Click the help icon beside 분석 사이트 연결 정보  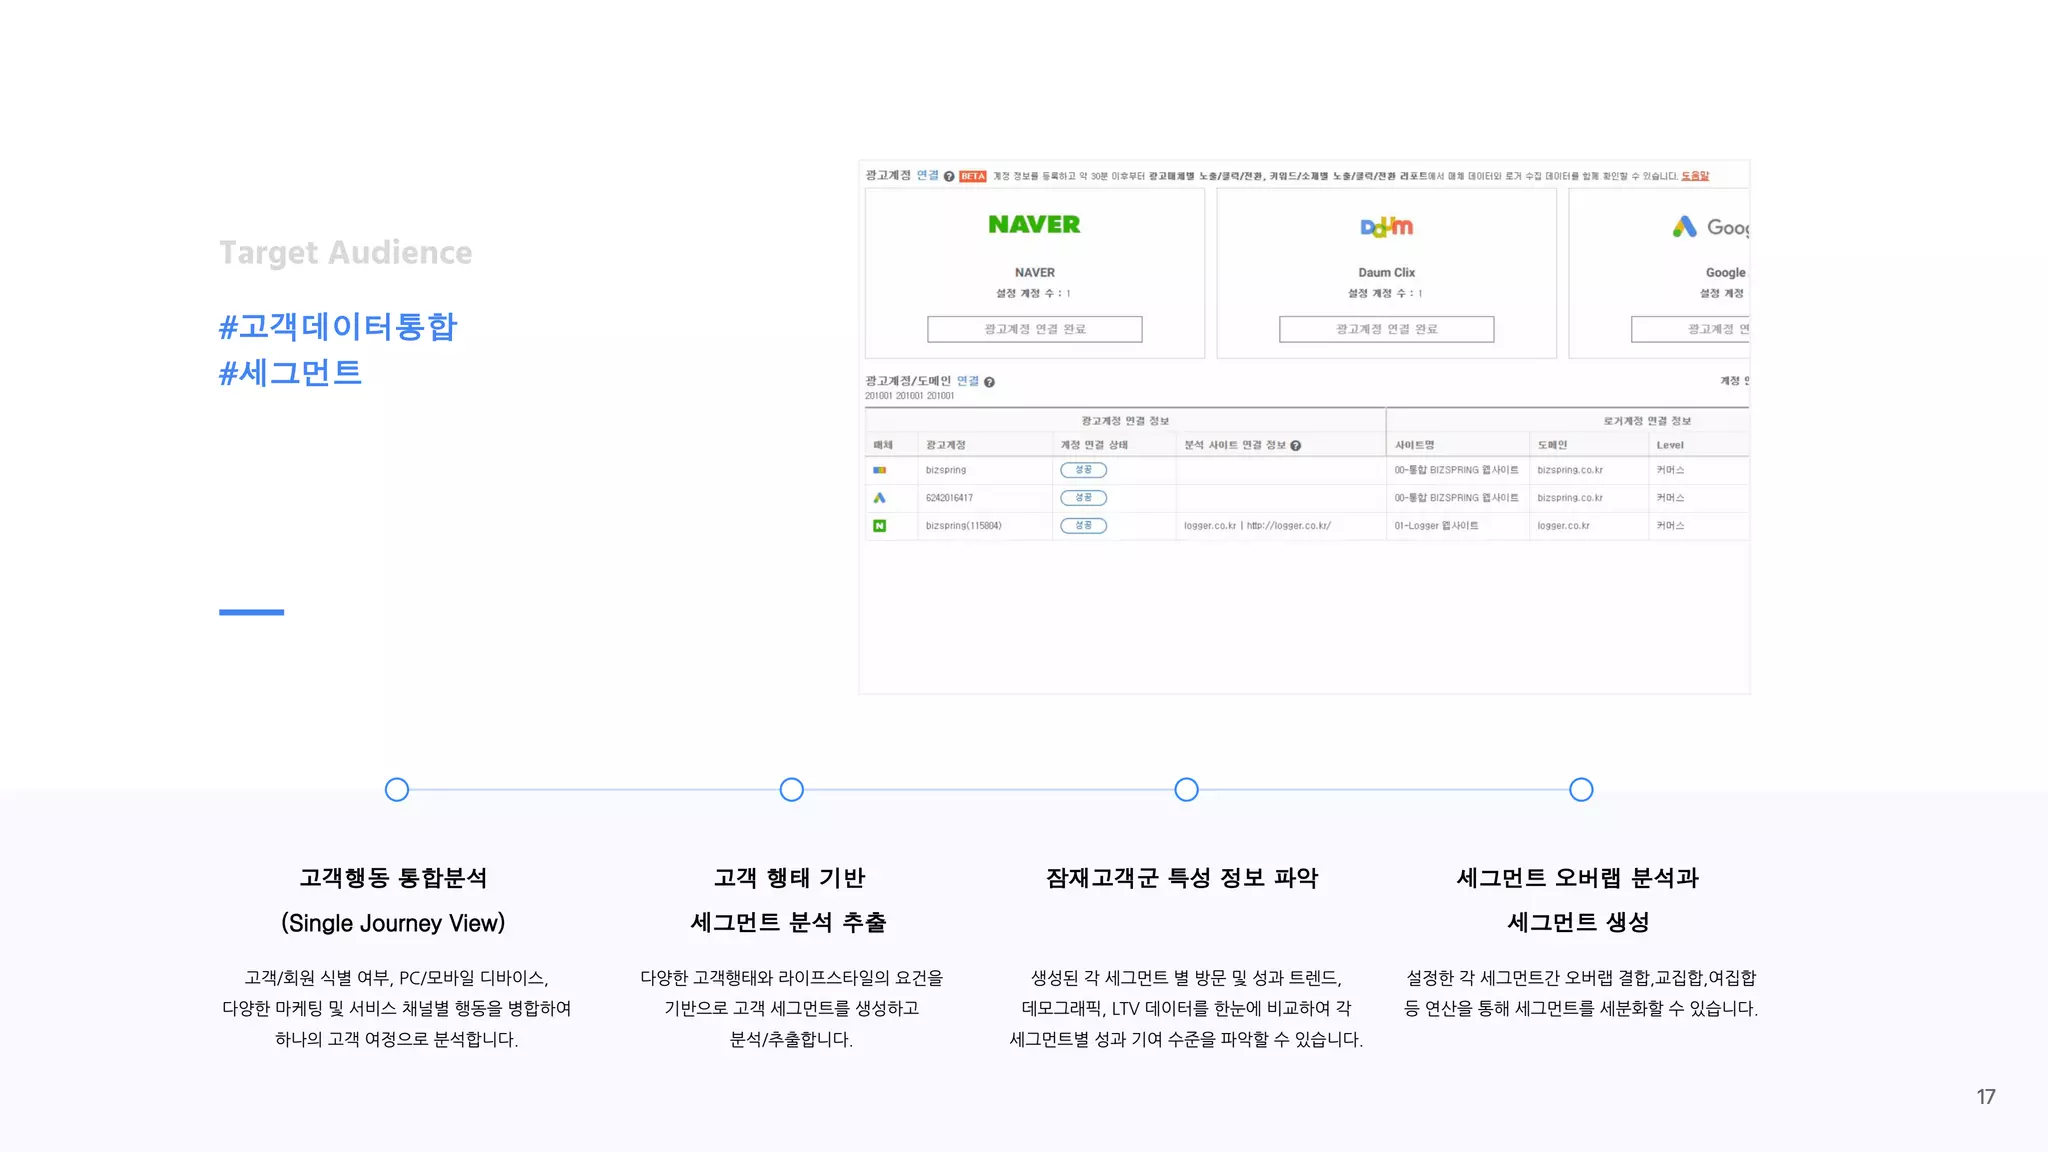coord(1296,446)
